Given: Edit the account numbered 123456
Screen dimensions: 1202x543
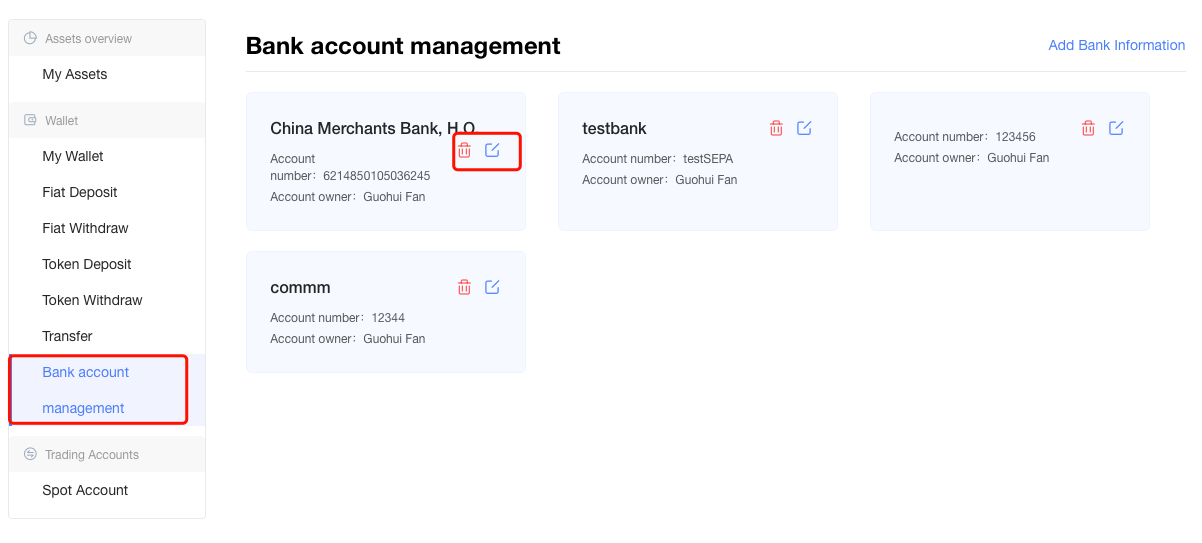Looking at the screenshot, I should (1116, 128).
